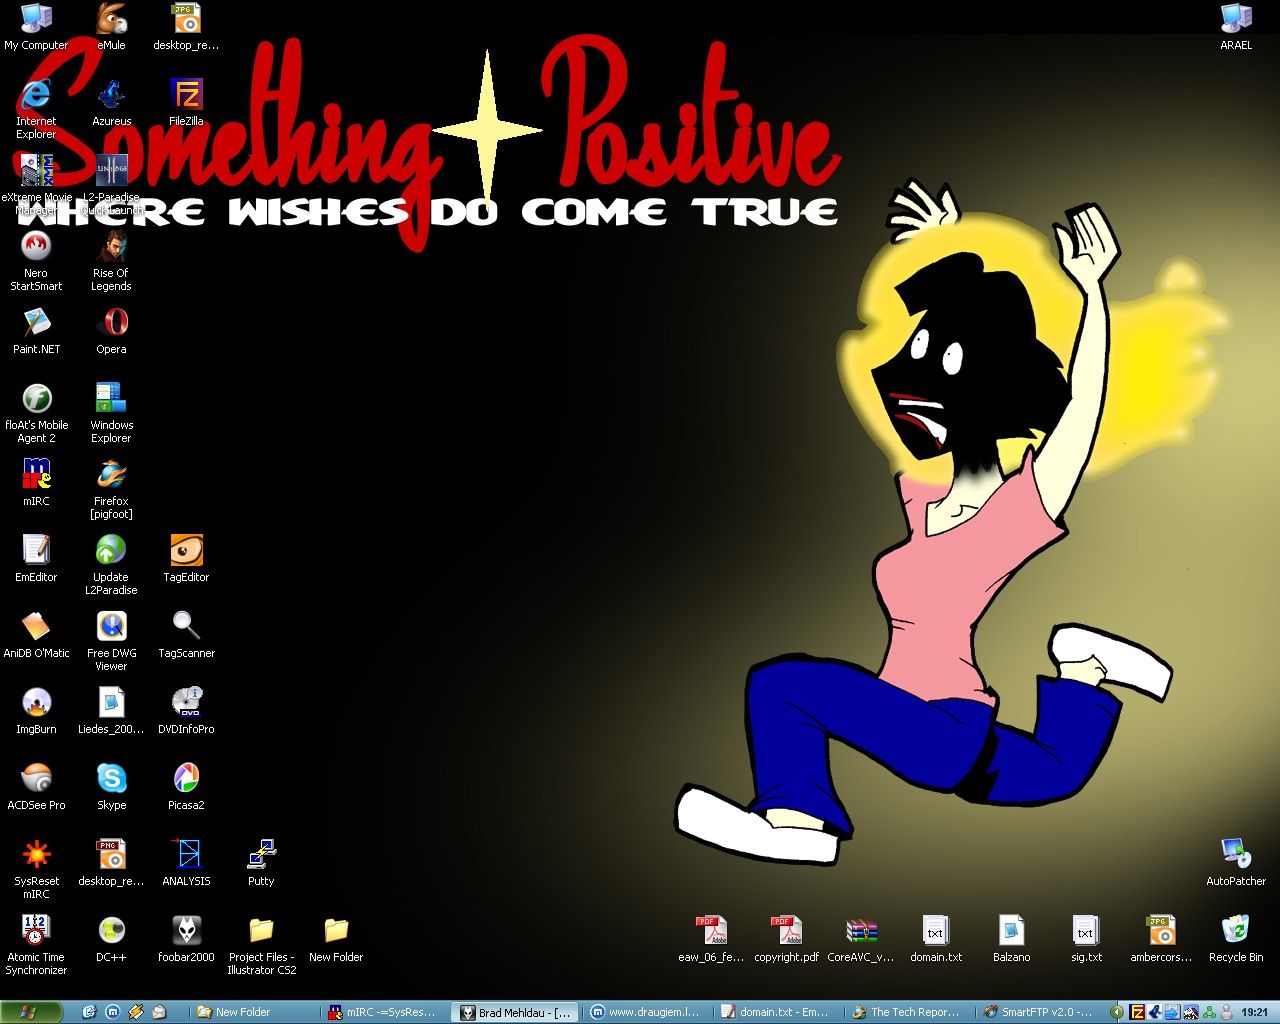Switch to mIRC -=SysRes... taskbar button
1280x1024 pixels.
point(386,1012)
